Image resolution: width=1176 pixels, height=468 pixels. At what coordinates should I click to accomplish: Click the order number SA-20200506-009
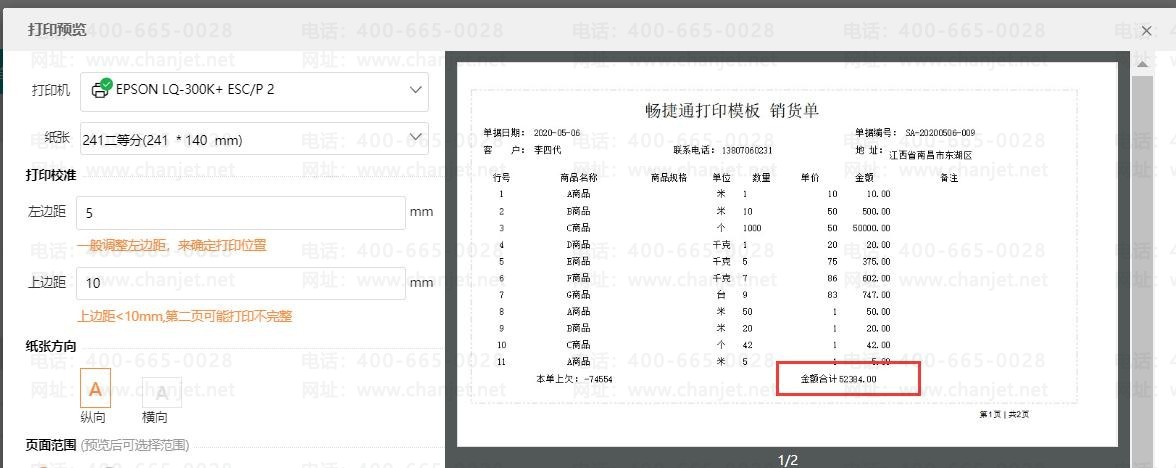[x=940, y=133]
